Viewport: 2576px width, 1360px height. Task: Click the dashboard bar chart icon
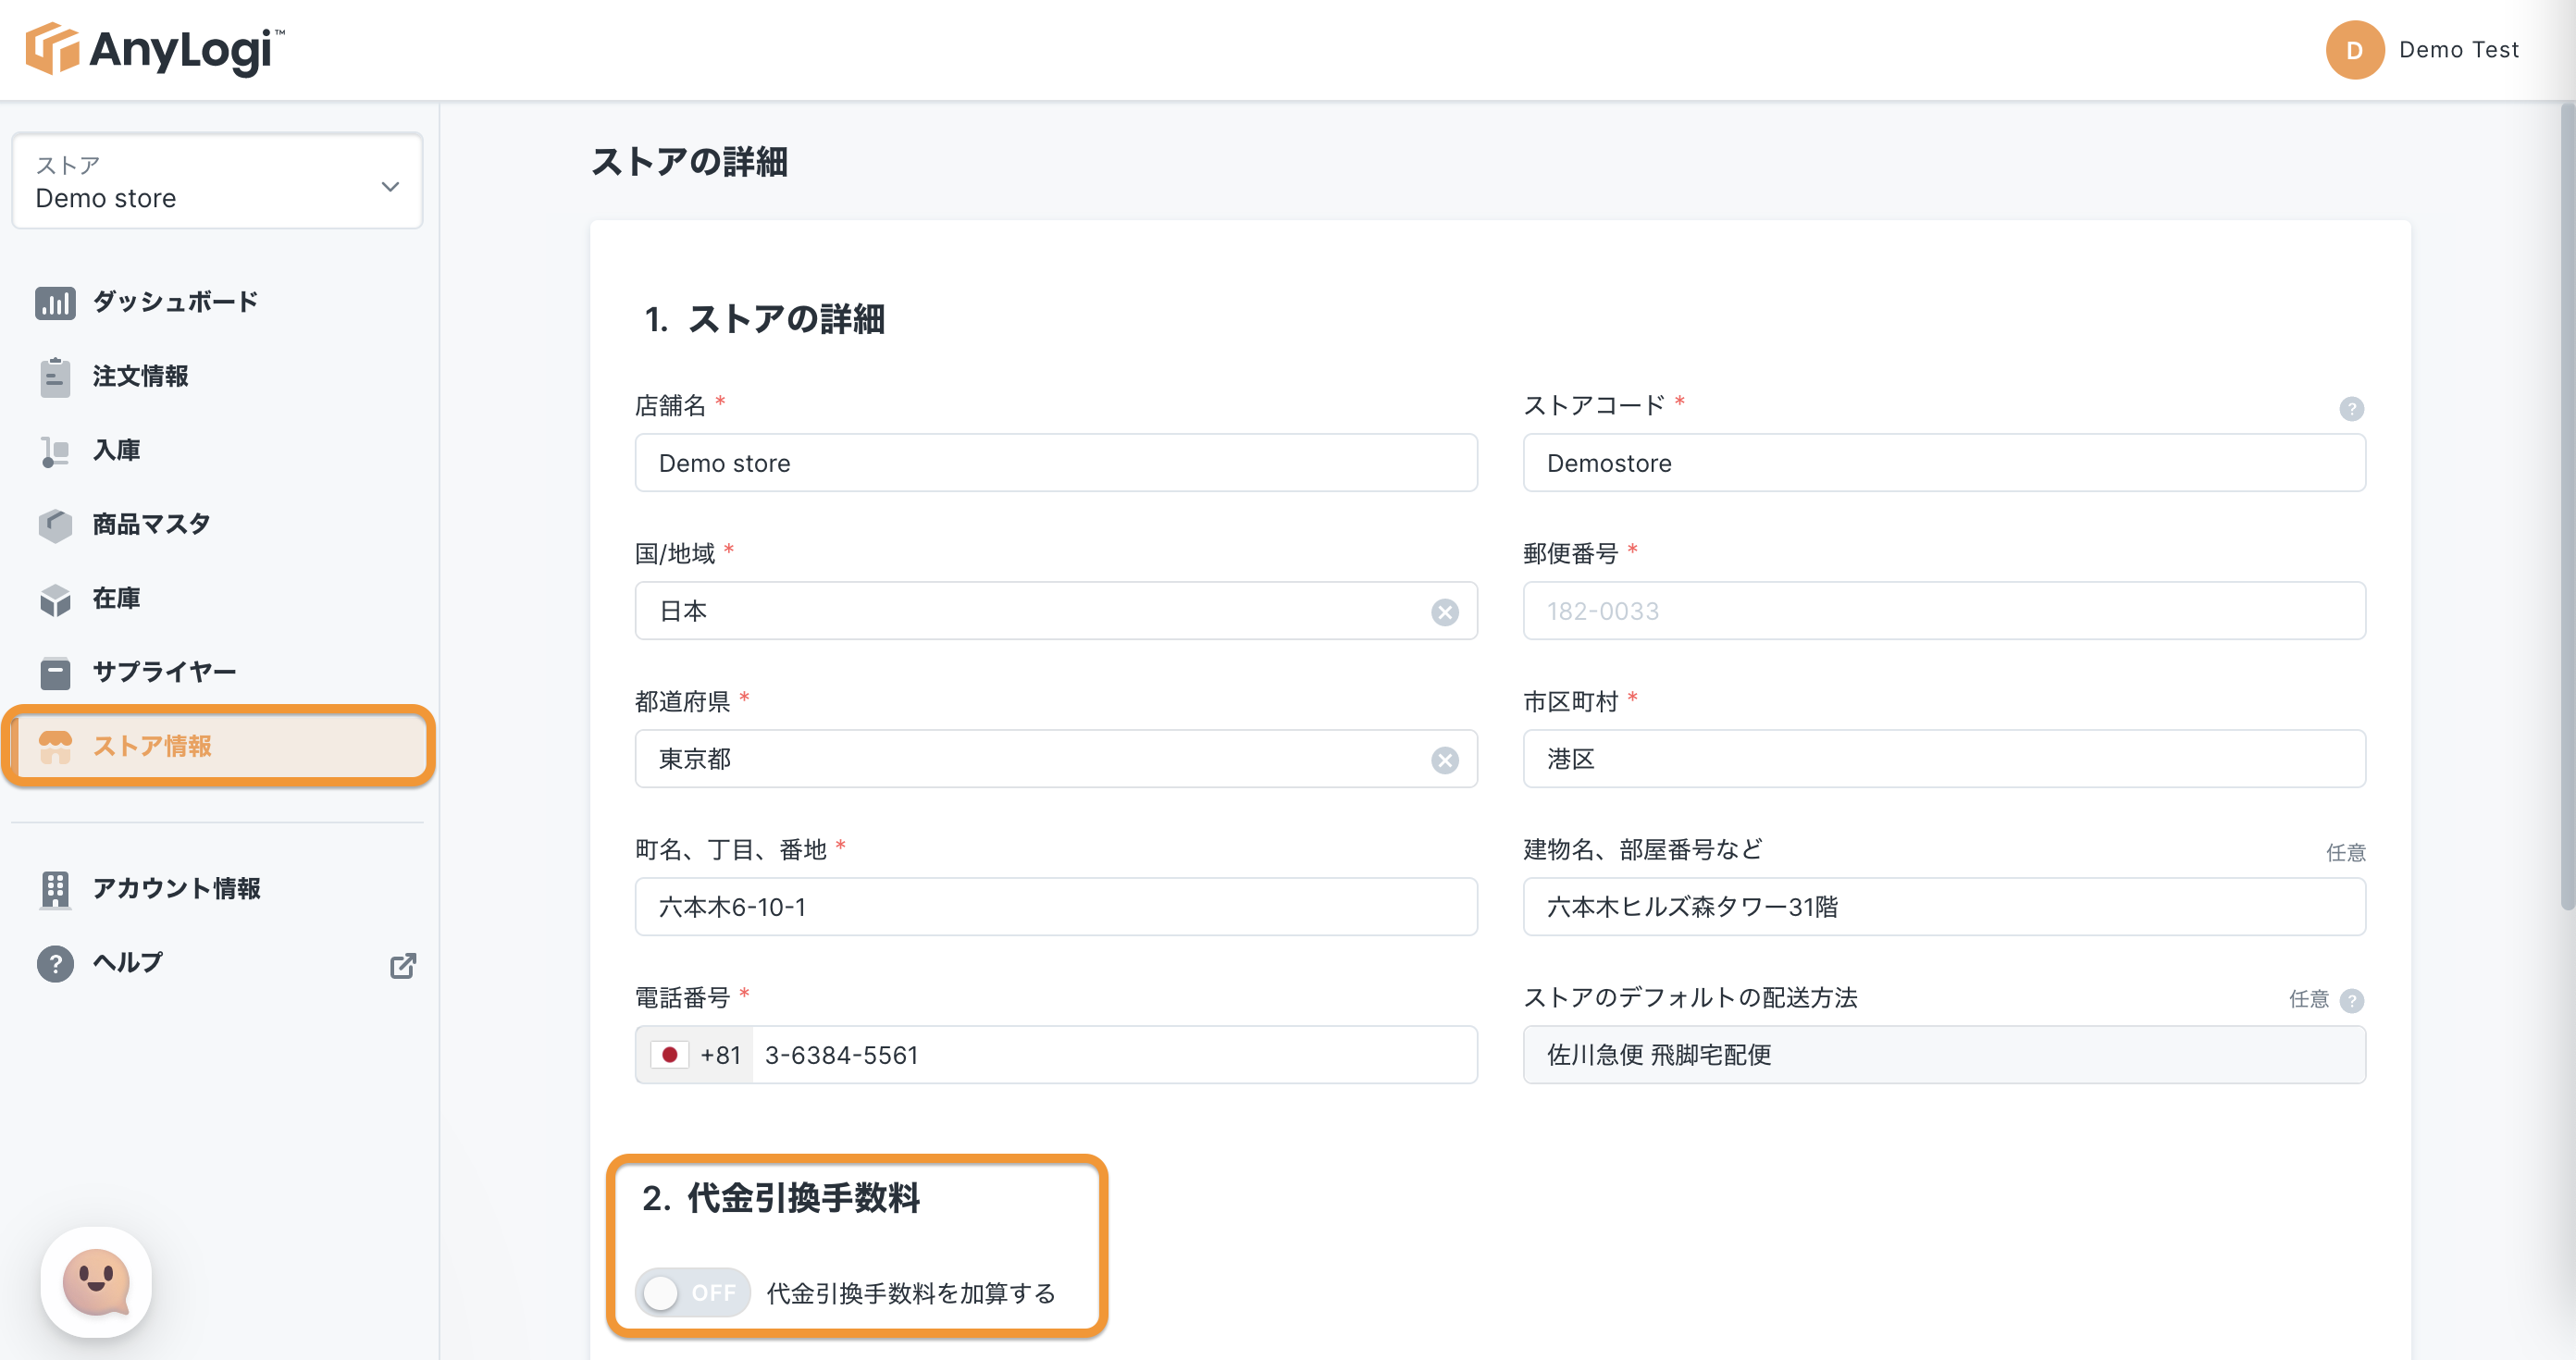coord(55,302)
